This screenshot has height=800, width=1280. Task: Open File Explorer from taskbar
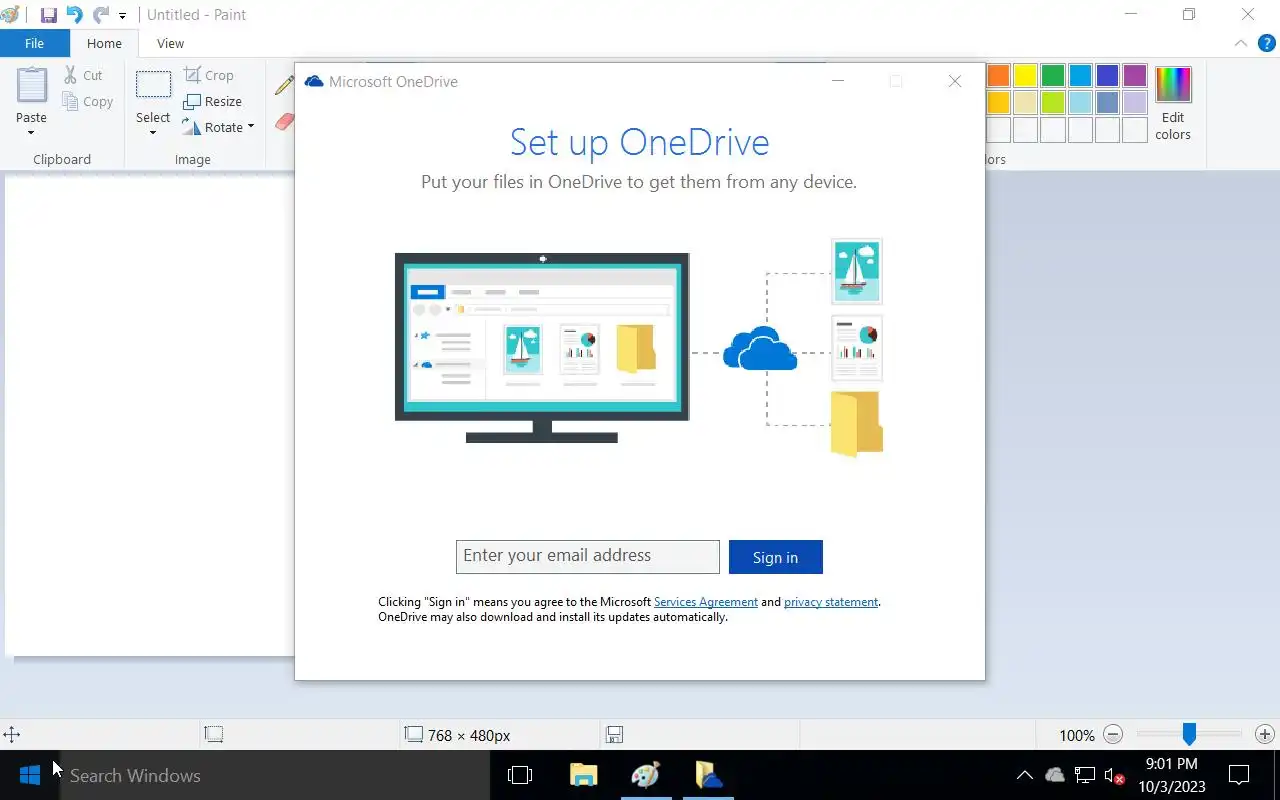point(583,775)
